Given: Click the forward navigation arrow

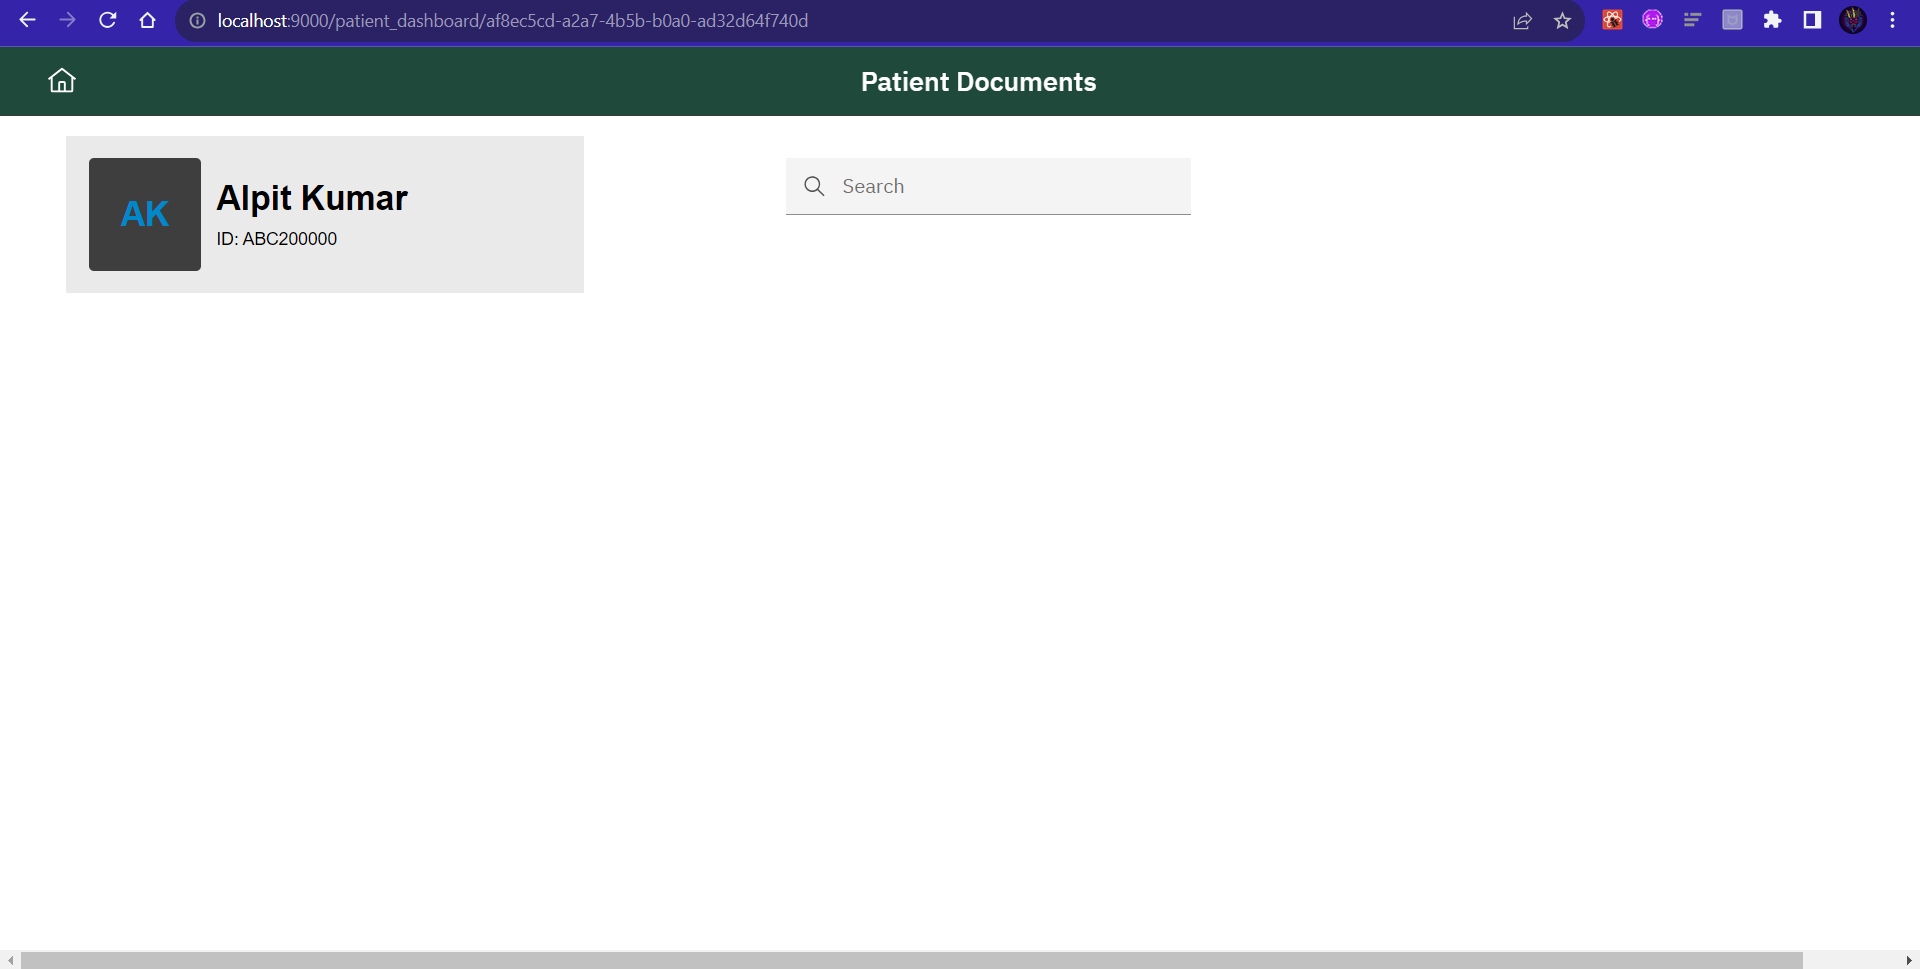Looking at the screenshot, I should [x=67, y=20].
